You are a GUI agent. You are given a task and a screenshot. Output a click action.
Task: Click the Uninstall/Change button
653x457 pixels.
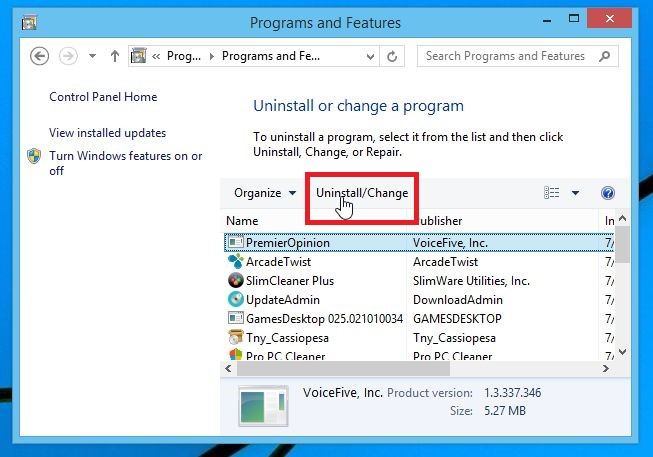click(362, 193)
